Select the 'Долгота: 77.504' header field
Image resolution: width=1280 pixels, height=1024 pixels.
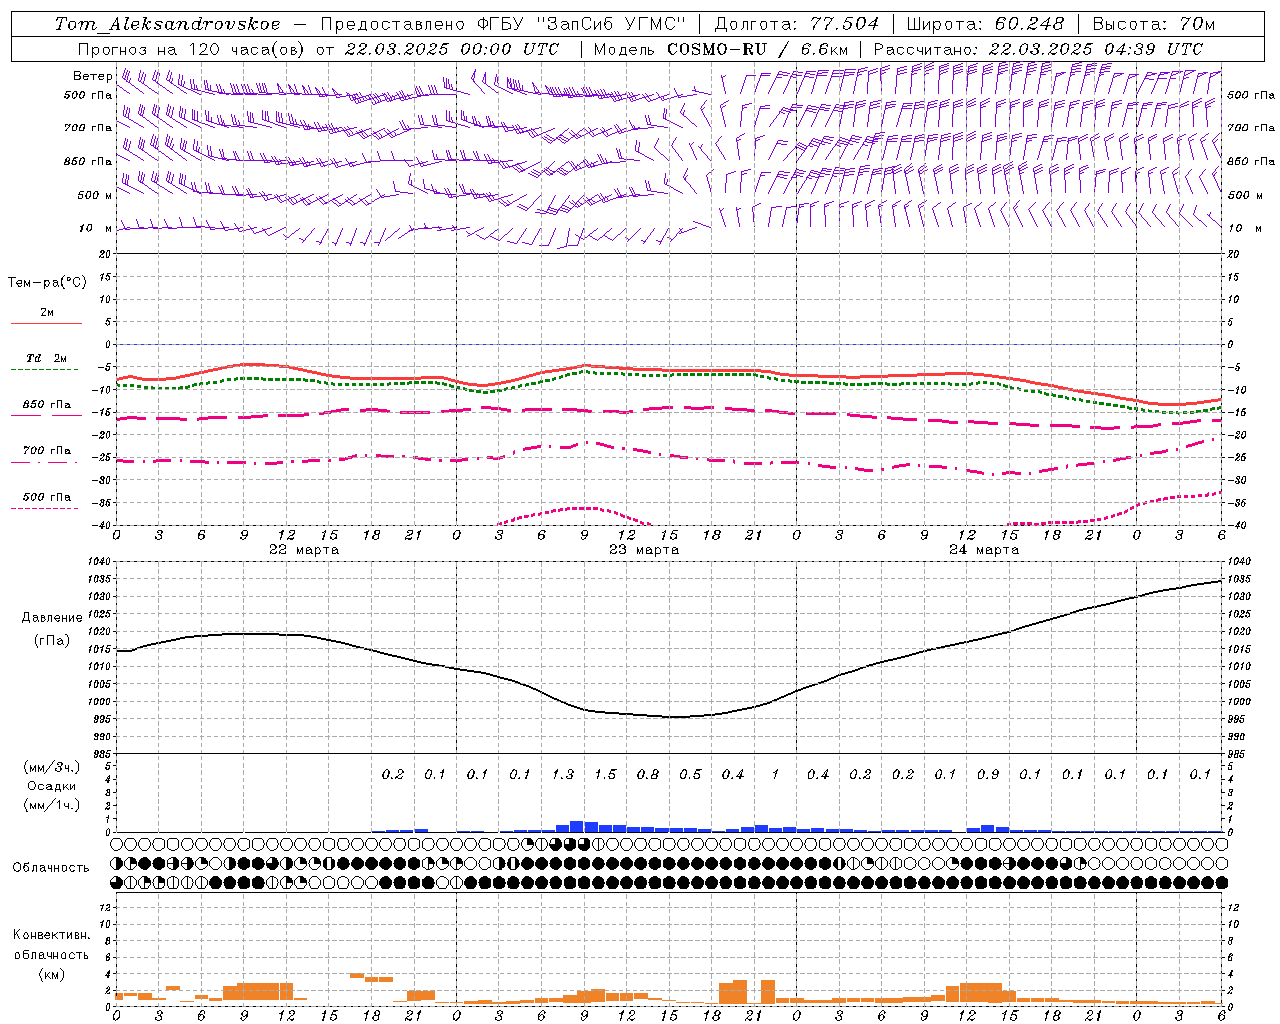(797, 24)
